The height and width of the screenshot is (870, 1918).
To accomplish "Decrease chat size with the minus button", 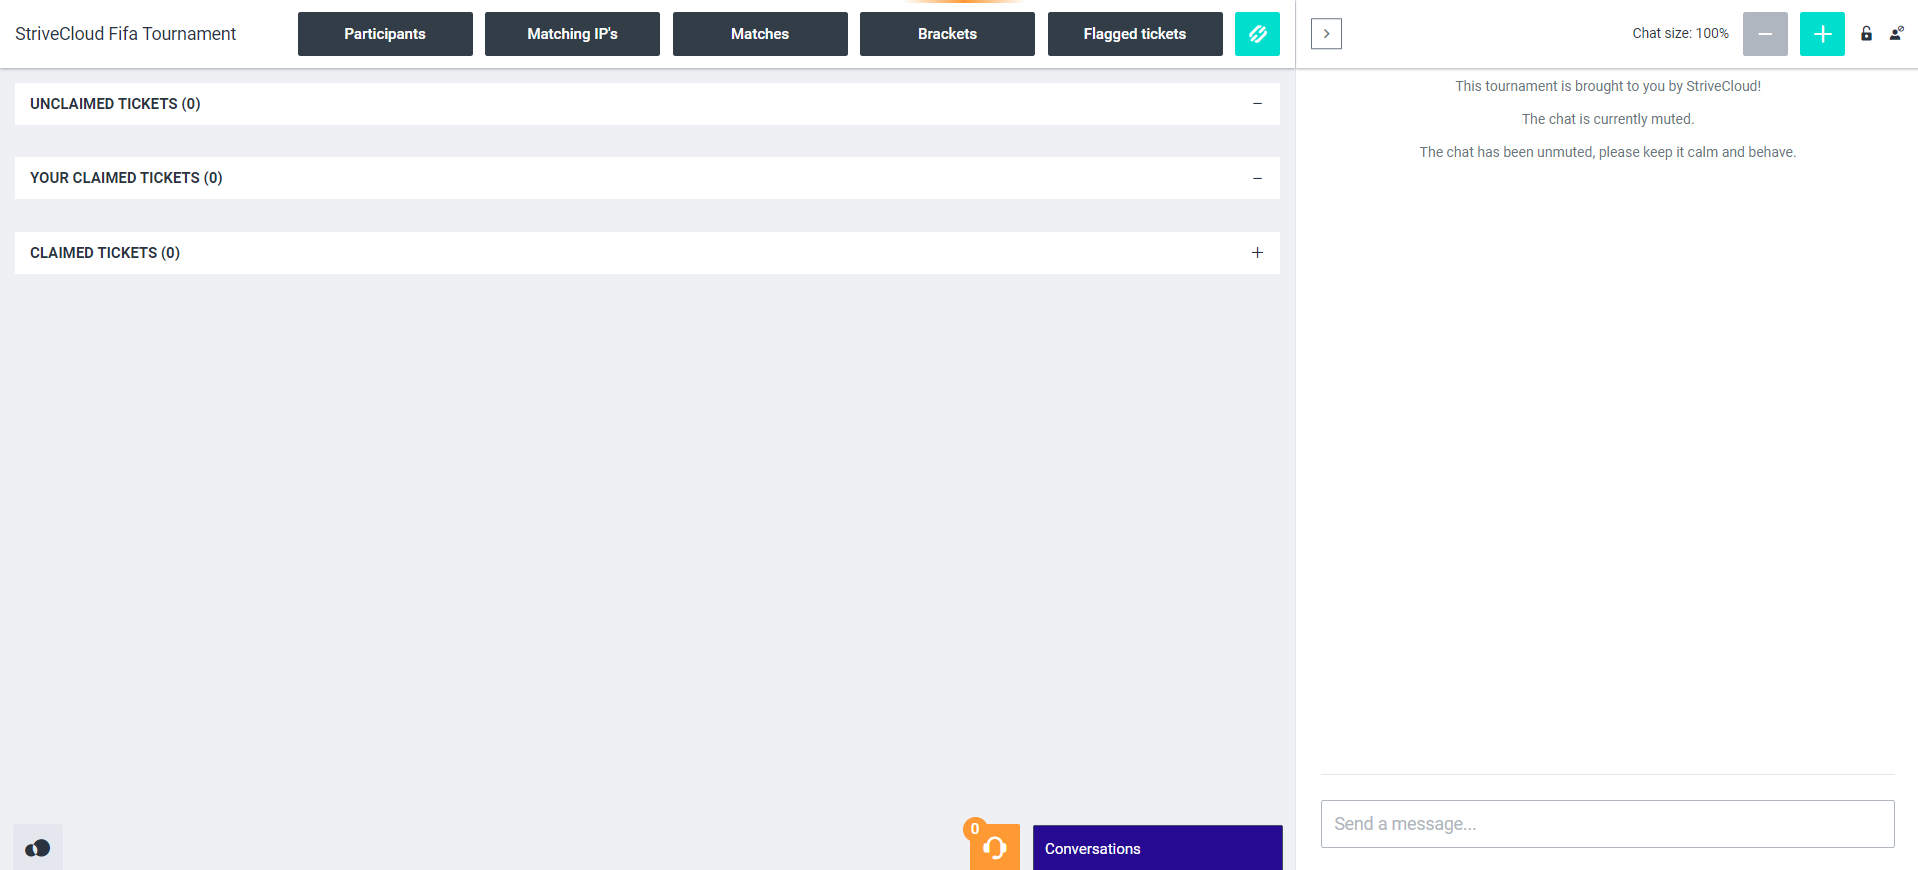I will click(1765, 34).
